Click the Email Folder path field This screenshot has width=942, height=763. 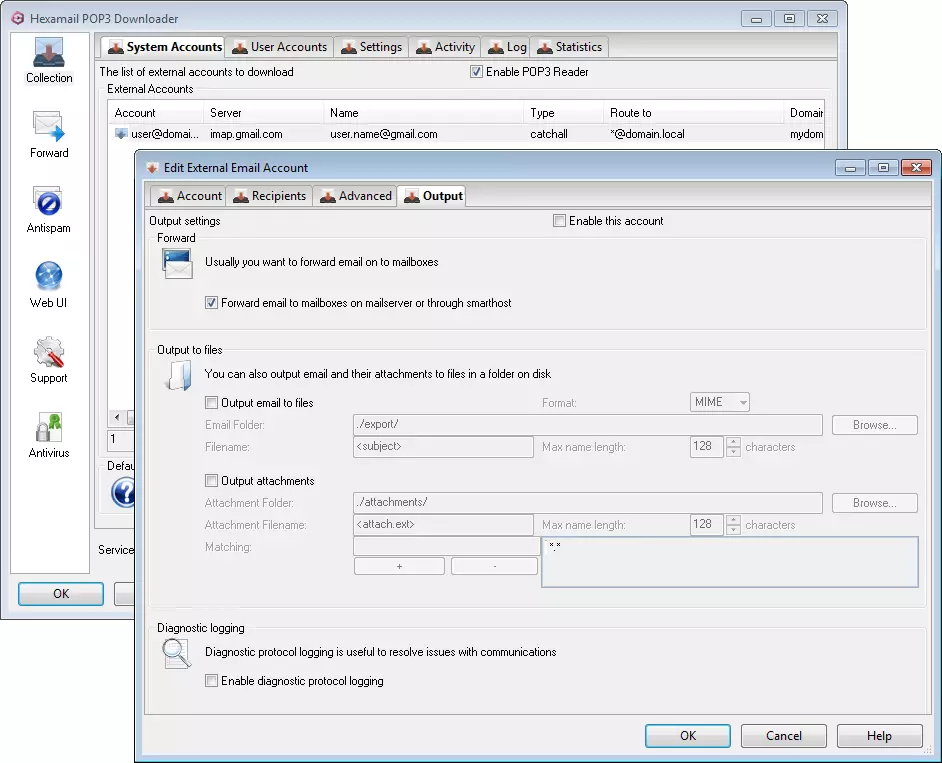click(587, 425)
